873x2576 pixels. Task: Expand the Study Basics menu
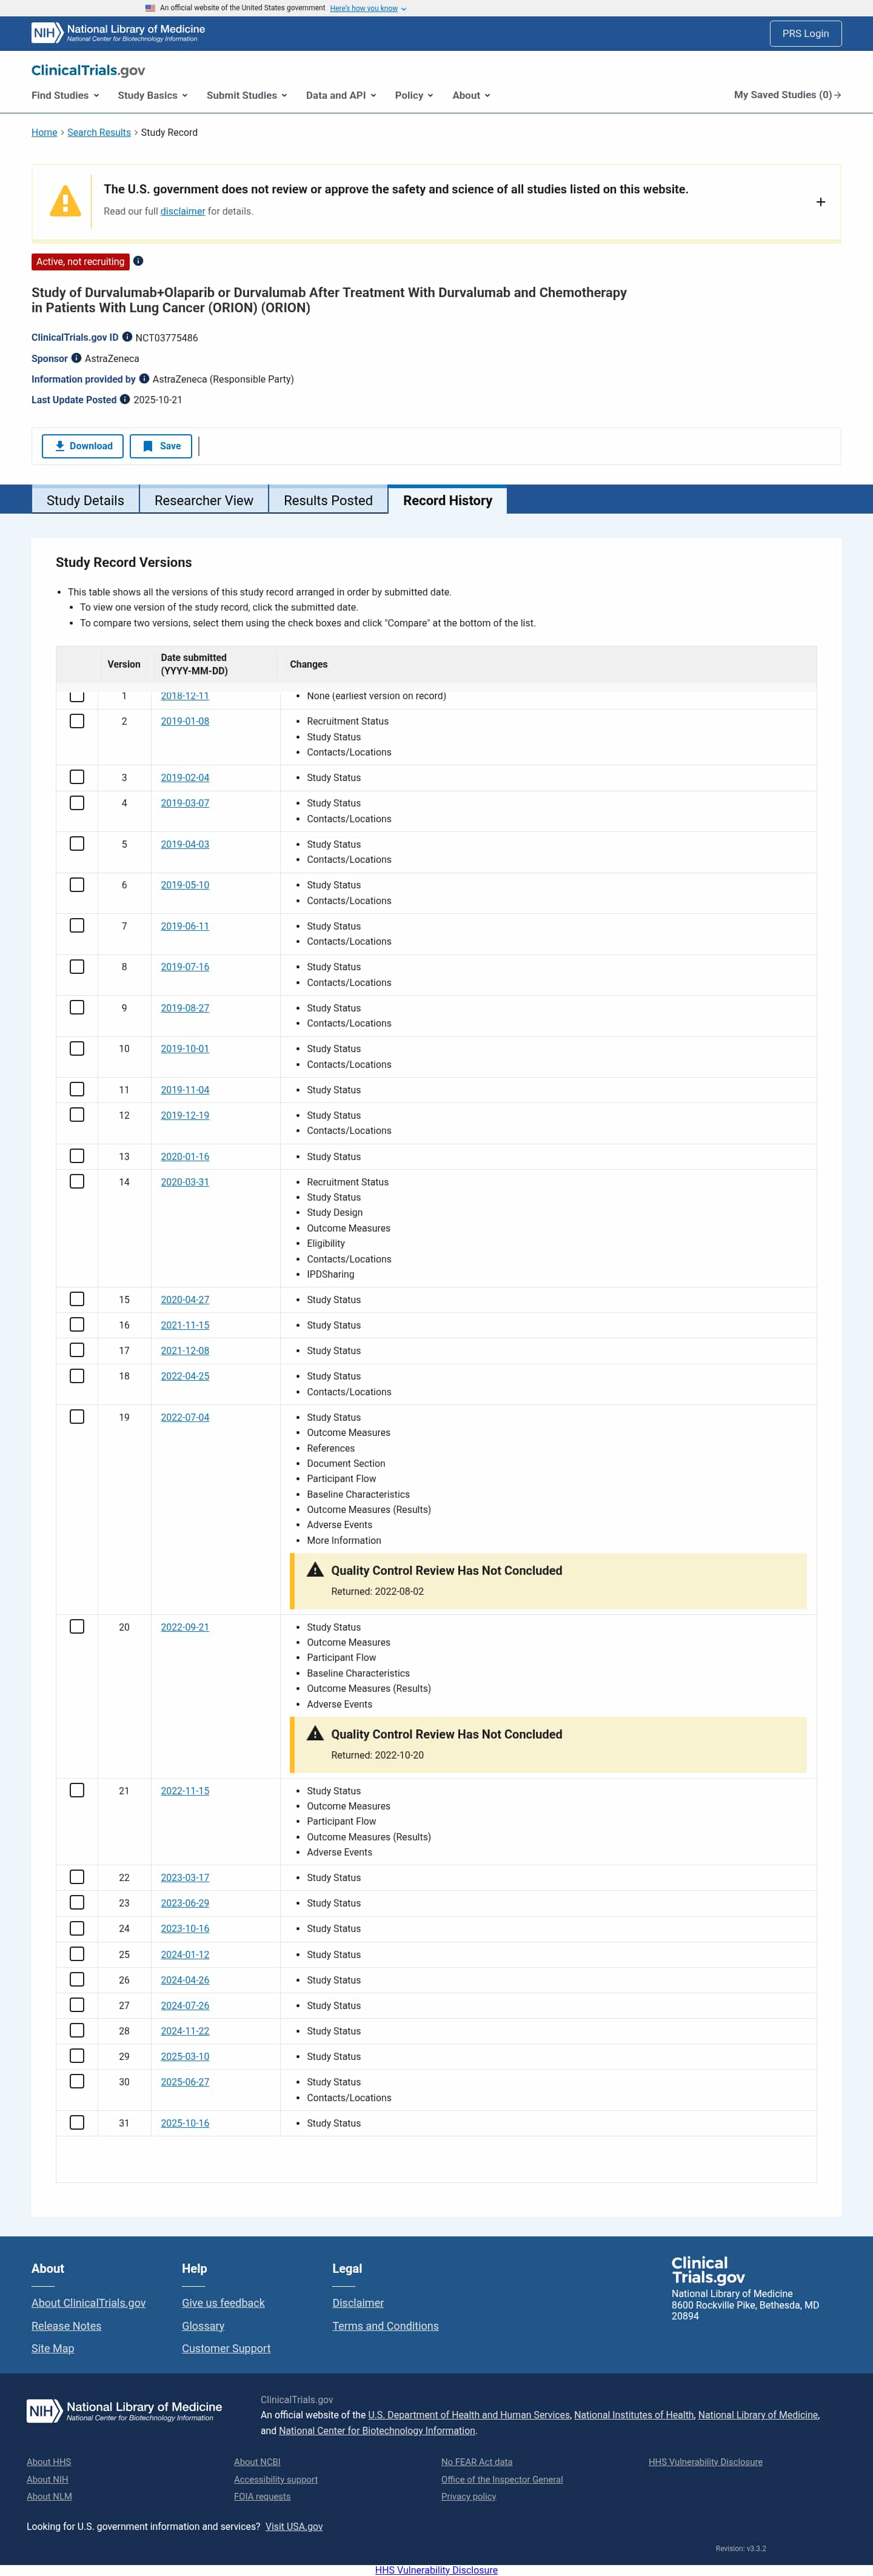coord(152,95)
